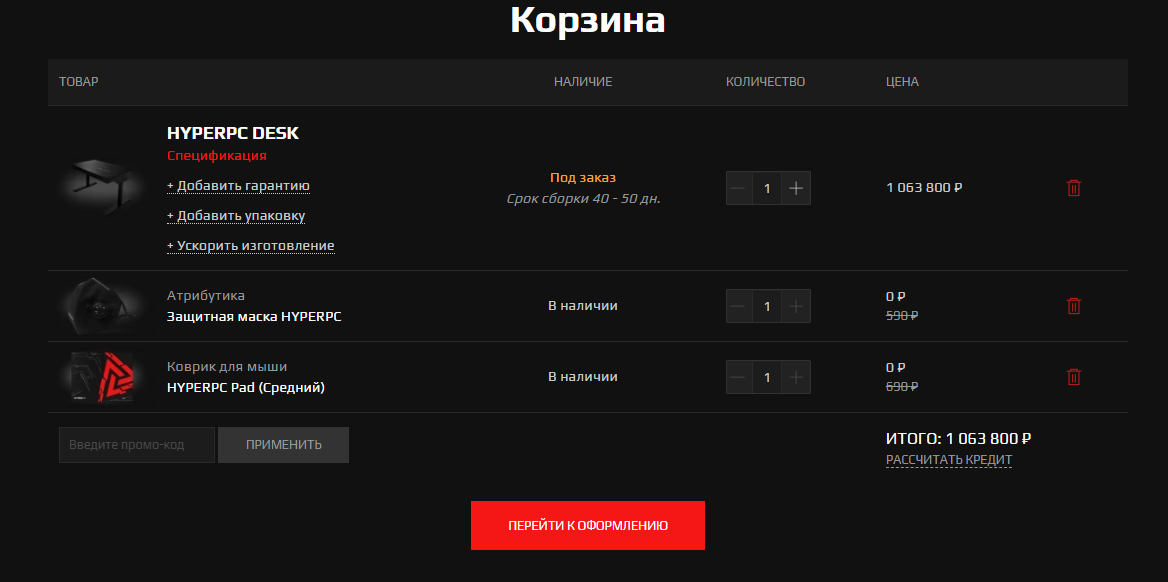The image size is (1168, 582).
Task: Click the promo code input field
Action: (x=136, y=444)
